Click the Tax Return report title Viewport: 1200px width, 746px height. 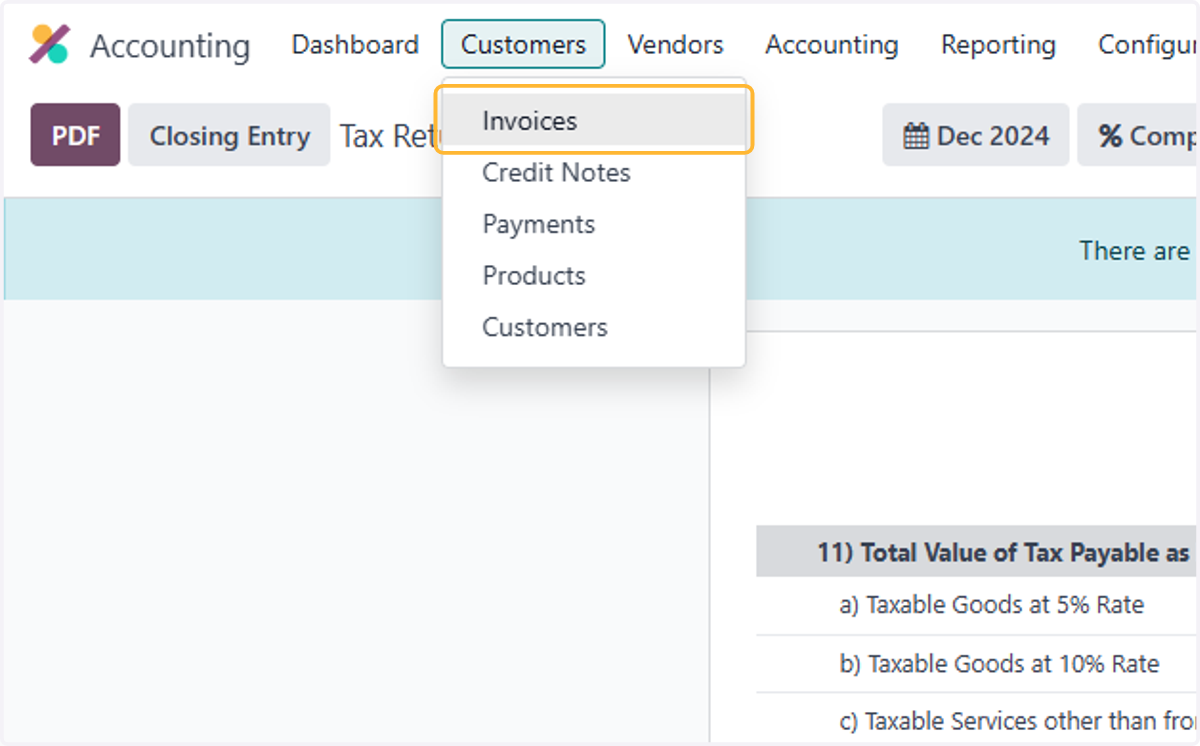(390, 136)
